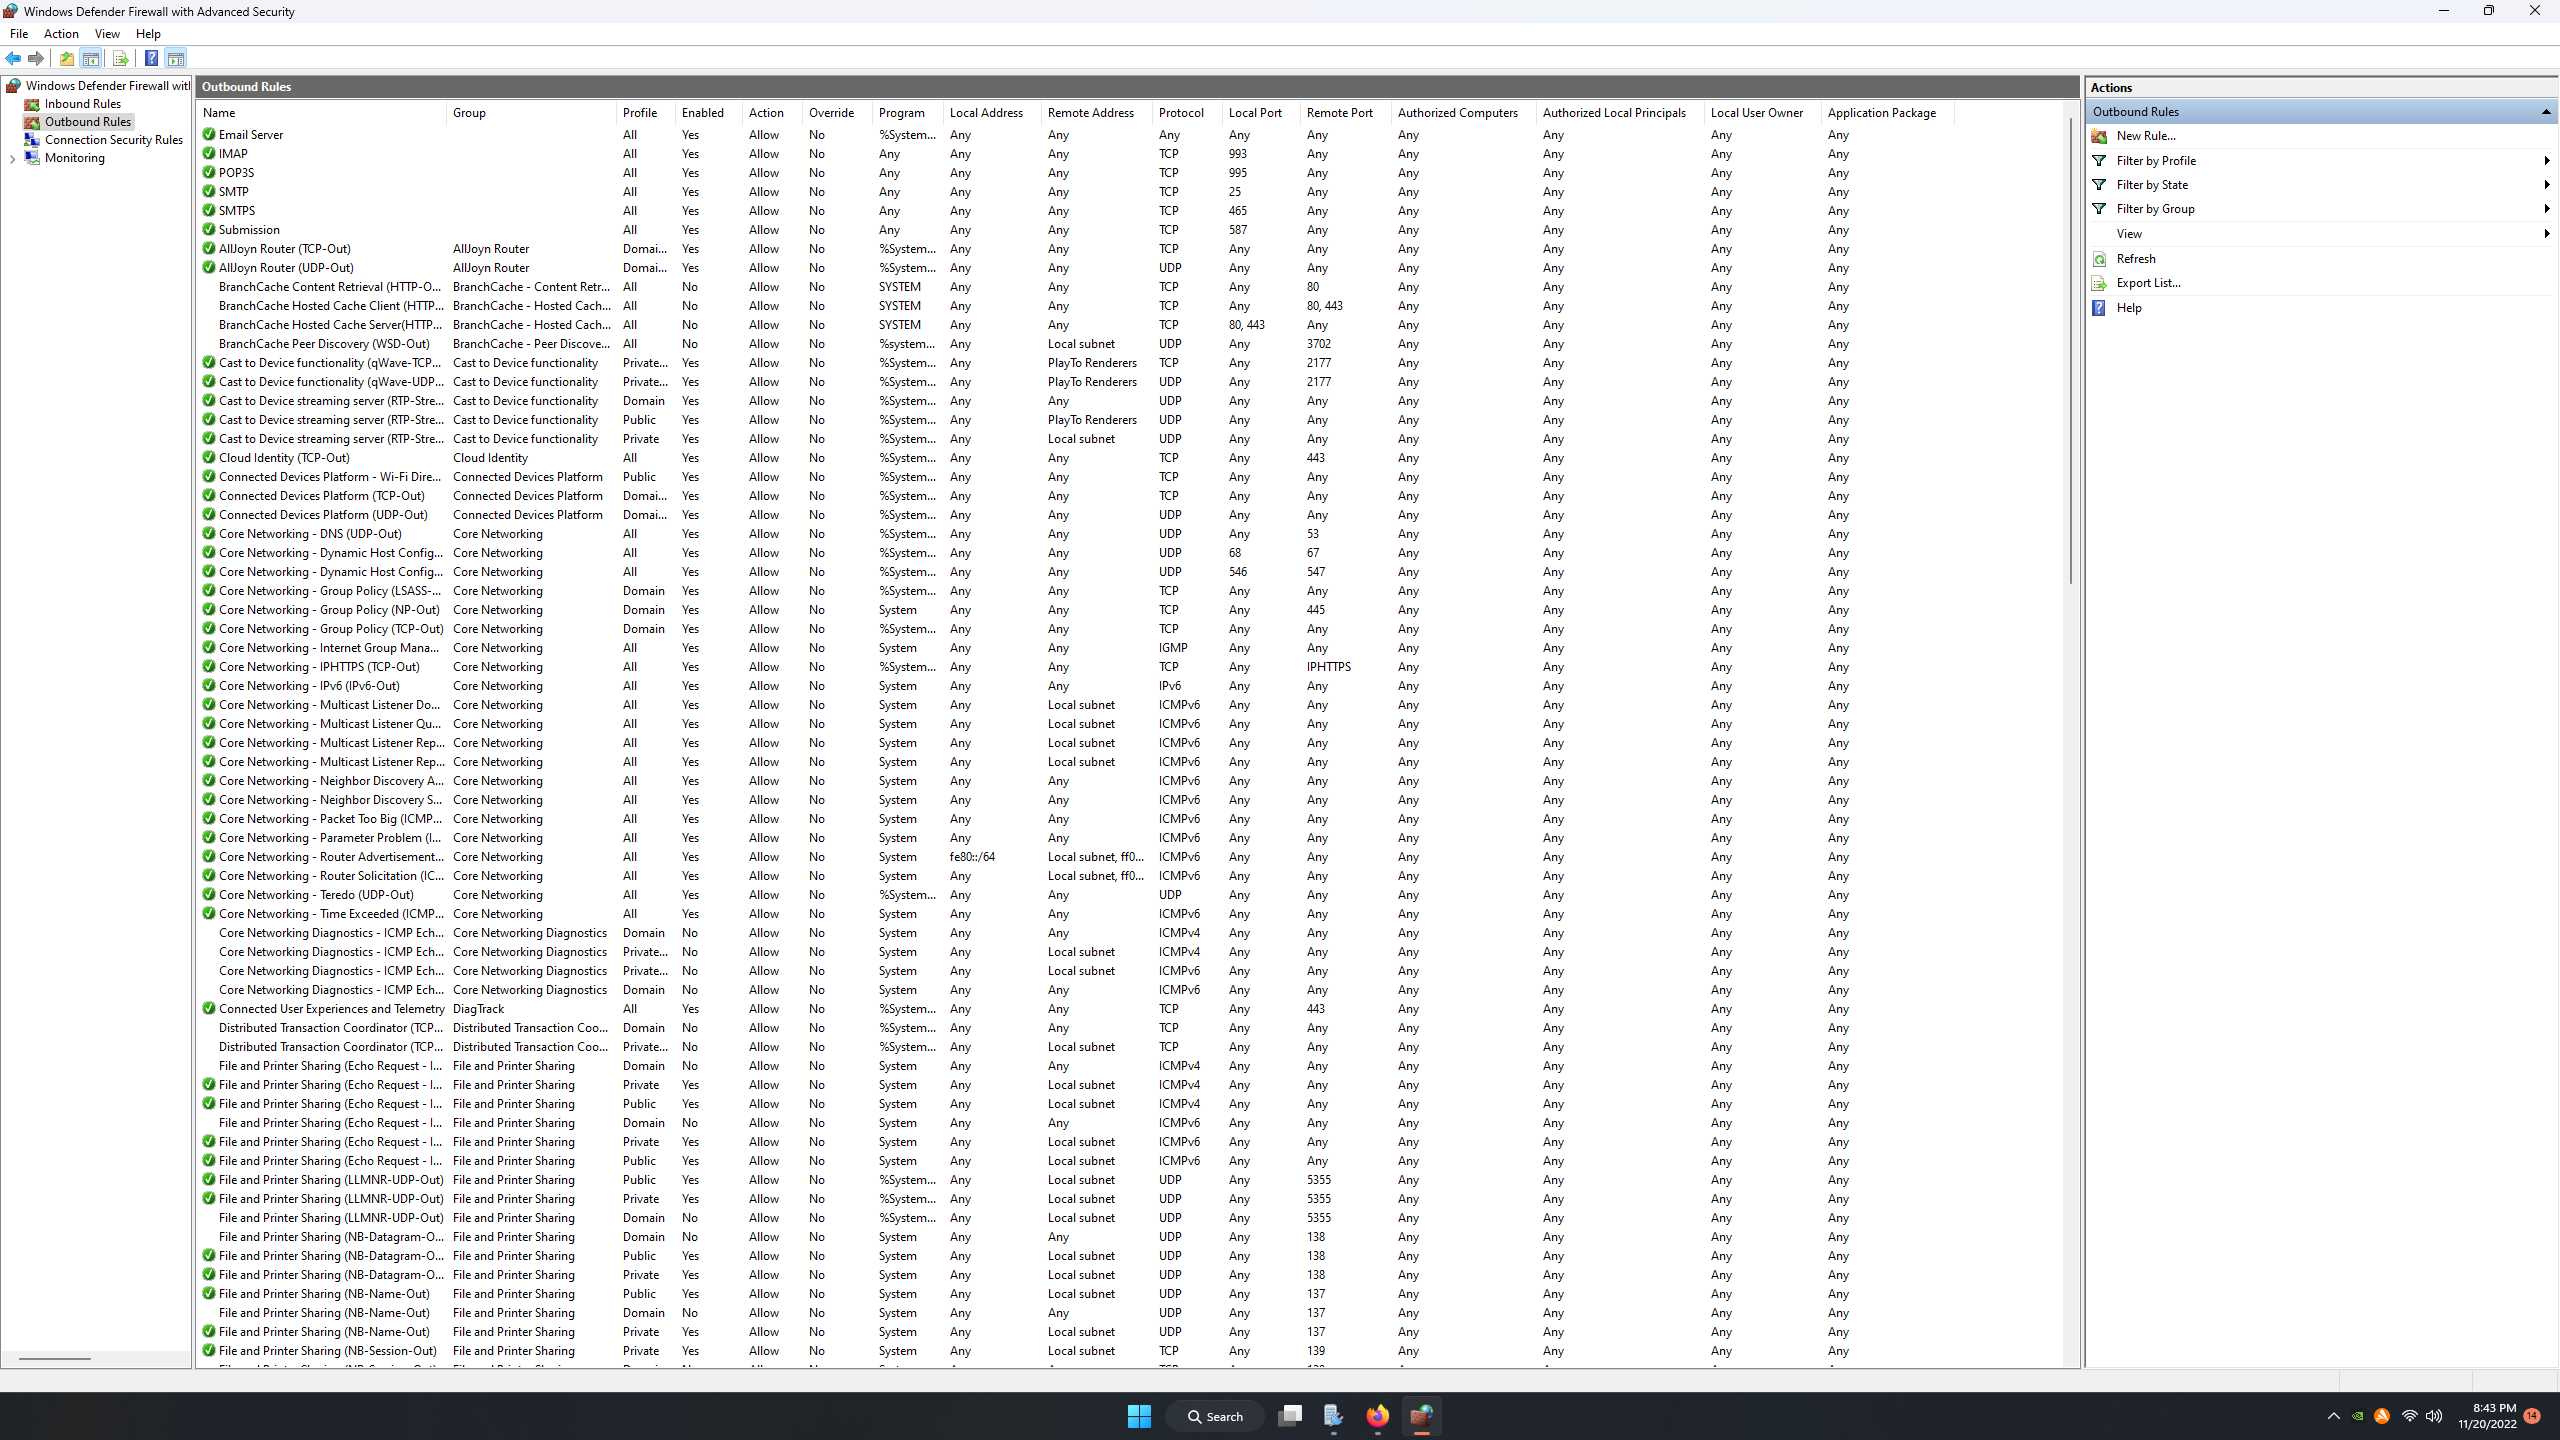Expand the Filter by Profile submenu arrow

(2547, 161)
